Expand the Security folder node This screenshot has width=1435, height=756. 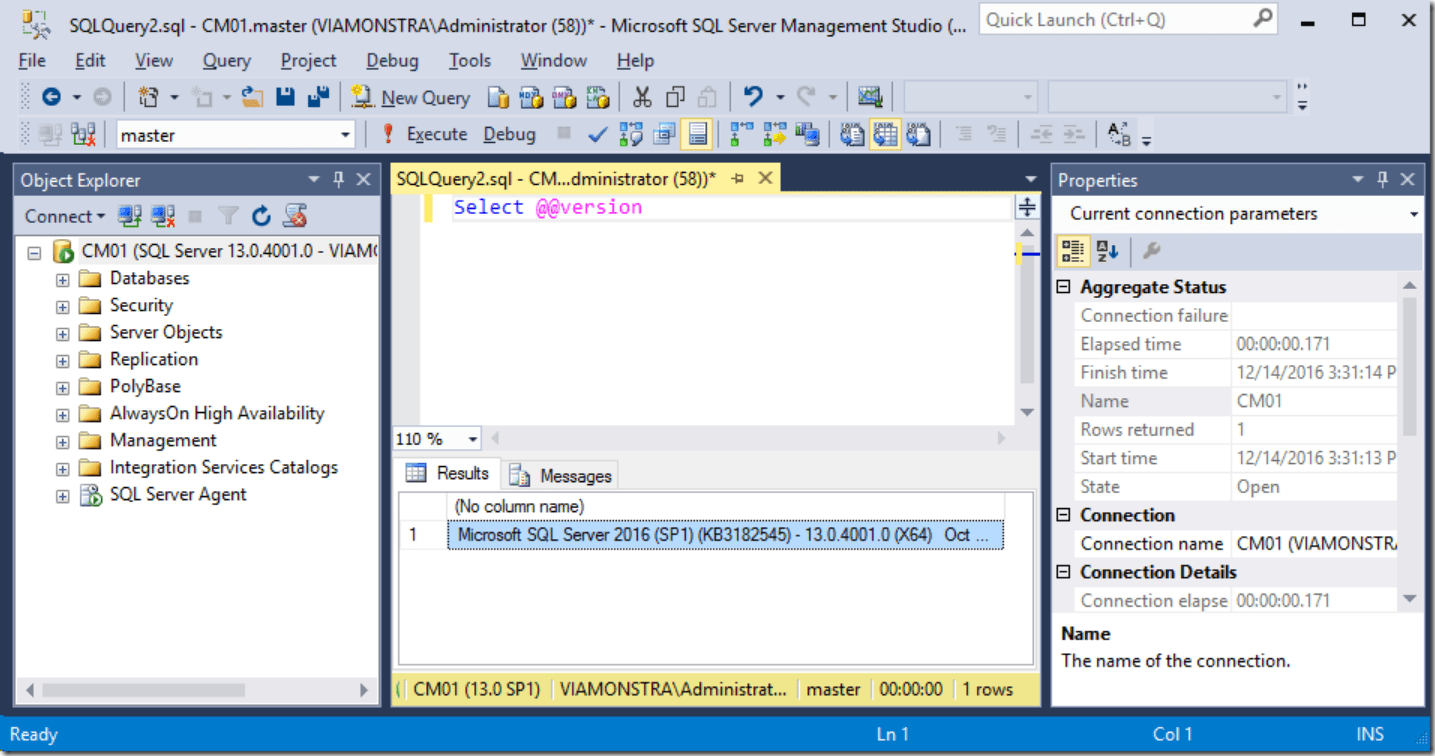click(62, 307)
